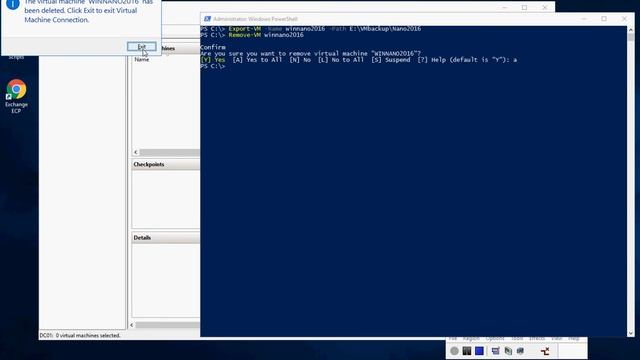Screen dimensions: 640x360
Task: Click the Details panel header in Hyper-V Manager
Action: coord(165,238)
